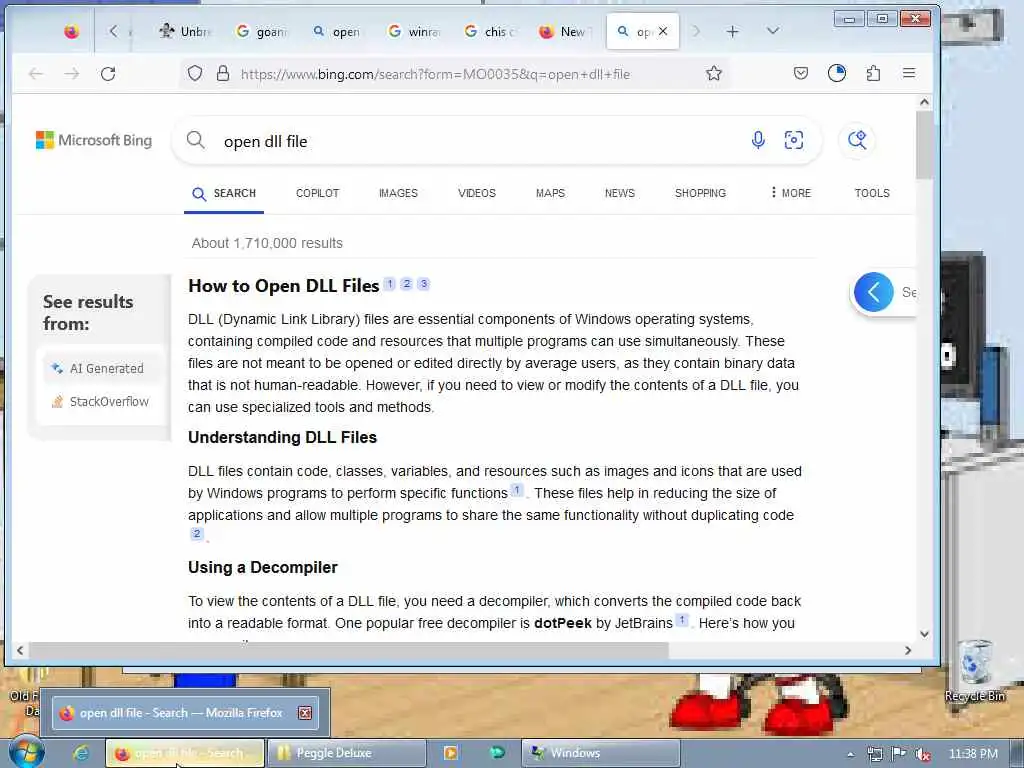Click the Bing search box text
This screenshot has height=768, width=1024.
(x=265, y=141)
